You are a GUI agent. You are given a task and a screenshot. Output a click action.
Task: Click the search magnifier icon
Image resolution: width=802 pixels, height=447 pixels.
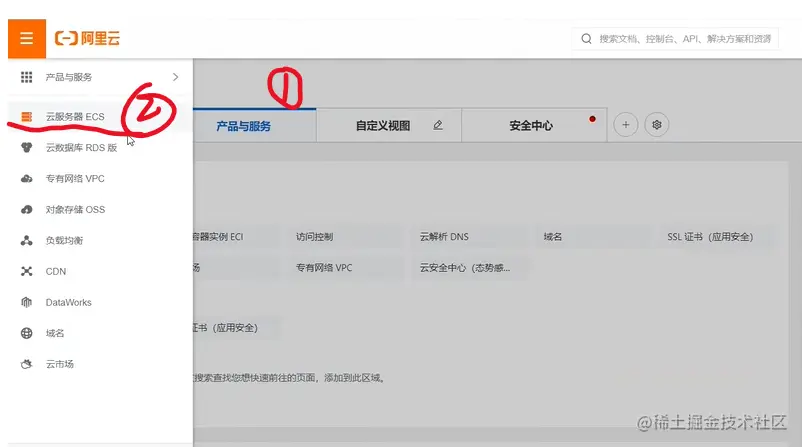tap(586, 39)
